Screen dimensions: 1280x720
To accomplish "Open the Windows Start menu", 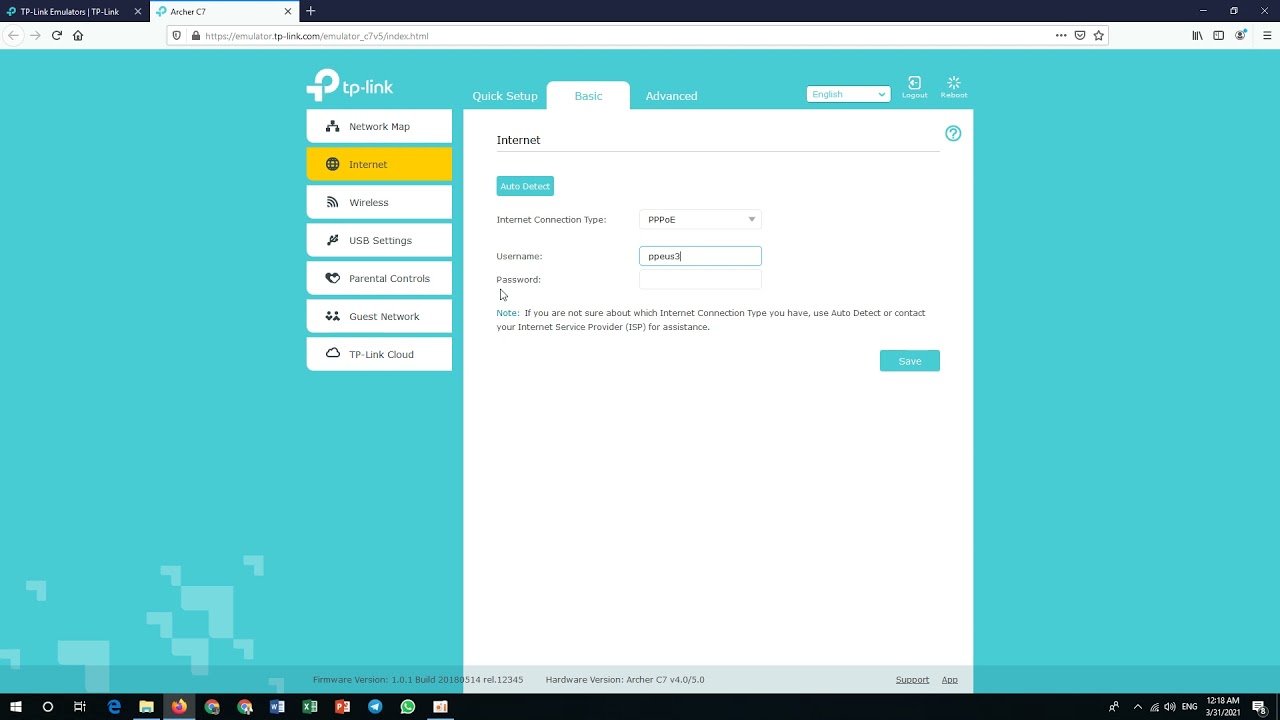I will point(15,707).
